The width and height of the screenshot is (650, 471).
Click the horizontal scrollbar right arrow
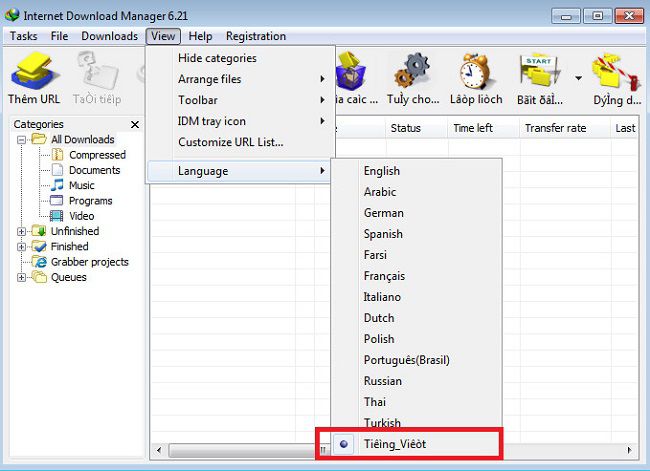click(x=629, y=450)
